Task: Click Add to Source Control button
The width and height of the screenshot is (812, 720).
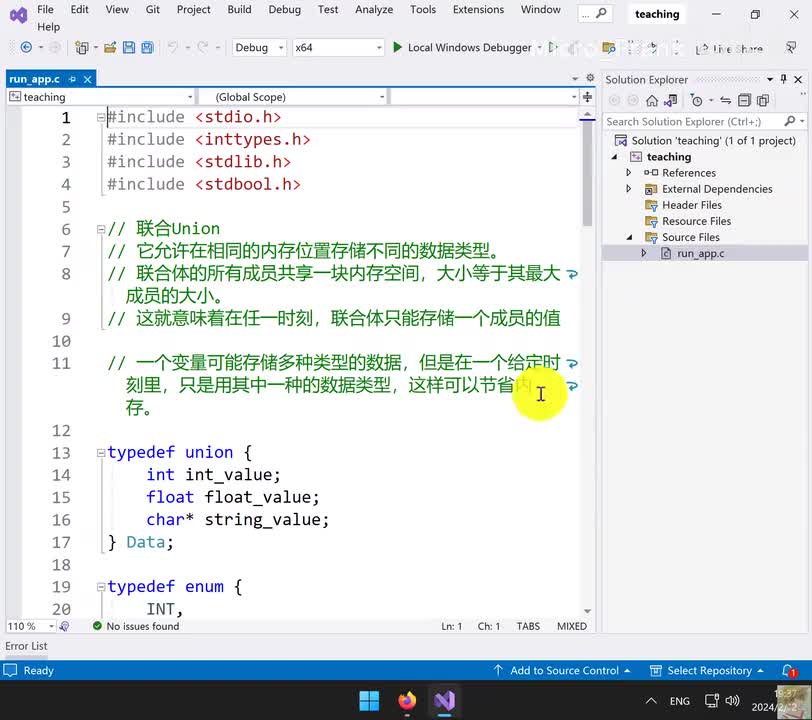Action: (x=562, y=670)
